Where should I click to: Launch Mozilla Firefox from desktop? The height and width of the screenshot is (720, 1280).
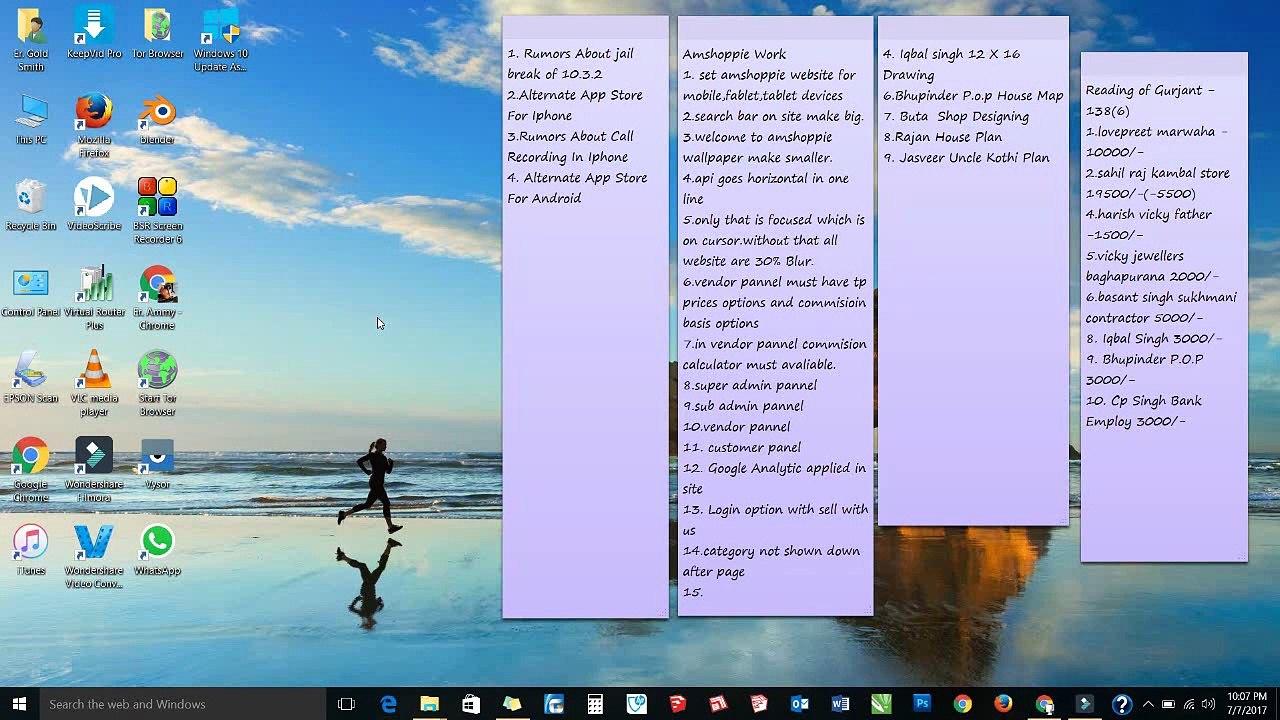point(94,126)
